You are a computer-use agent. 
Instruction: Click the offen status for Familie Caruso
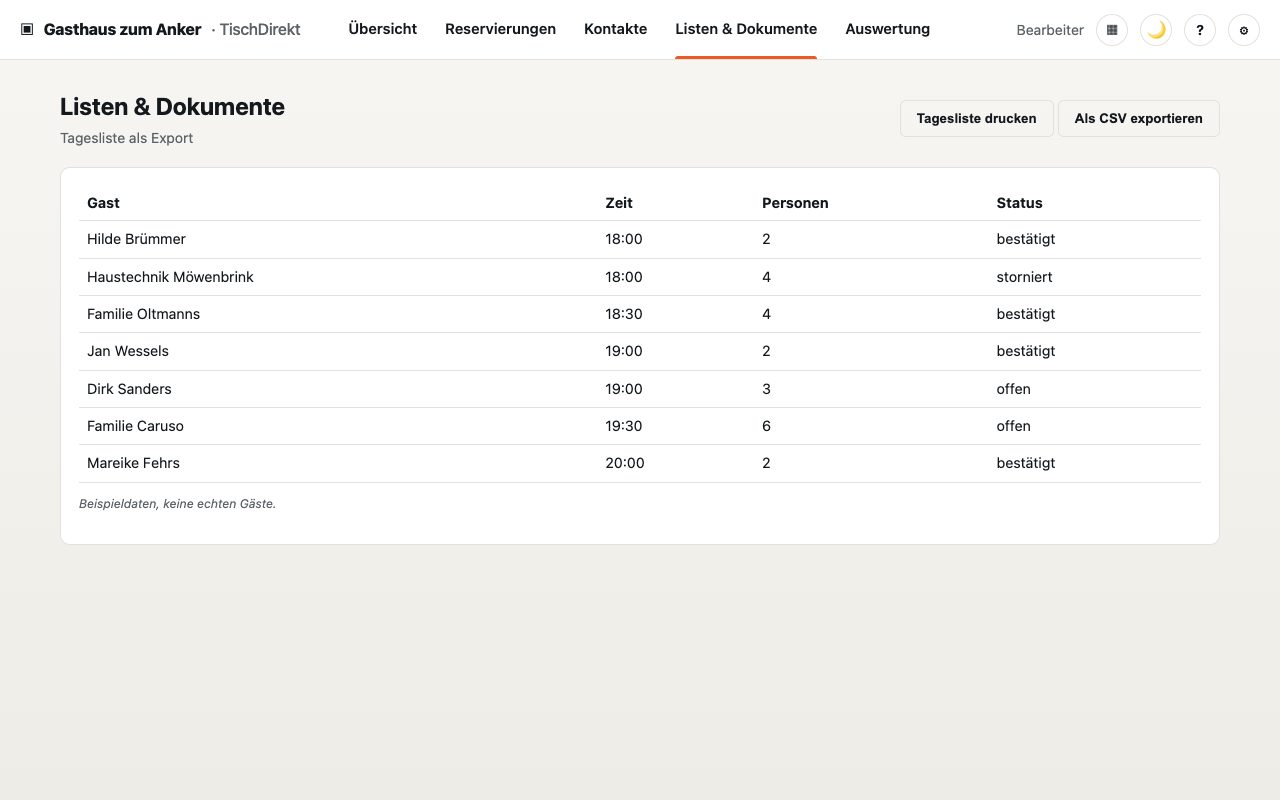point(1013,426)
